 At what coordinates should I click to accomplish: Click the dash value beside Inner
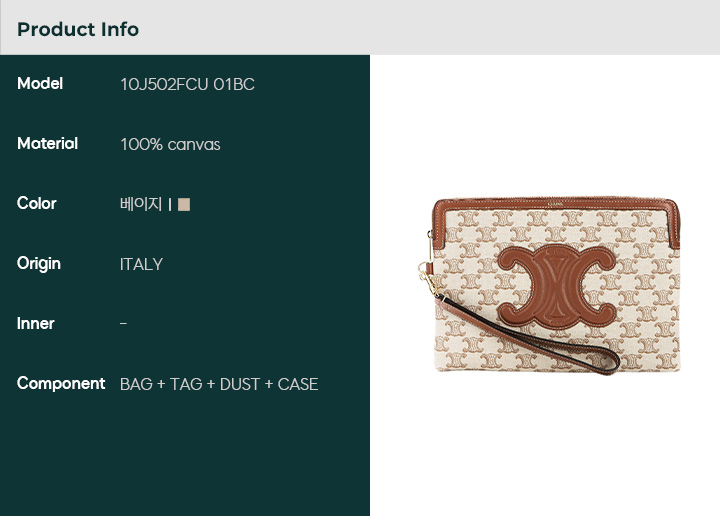(123, 324)
